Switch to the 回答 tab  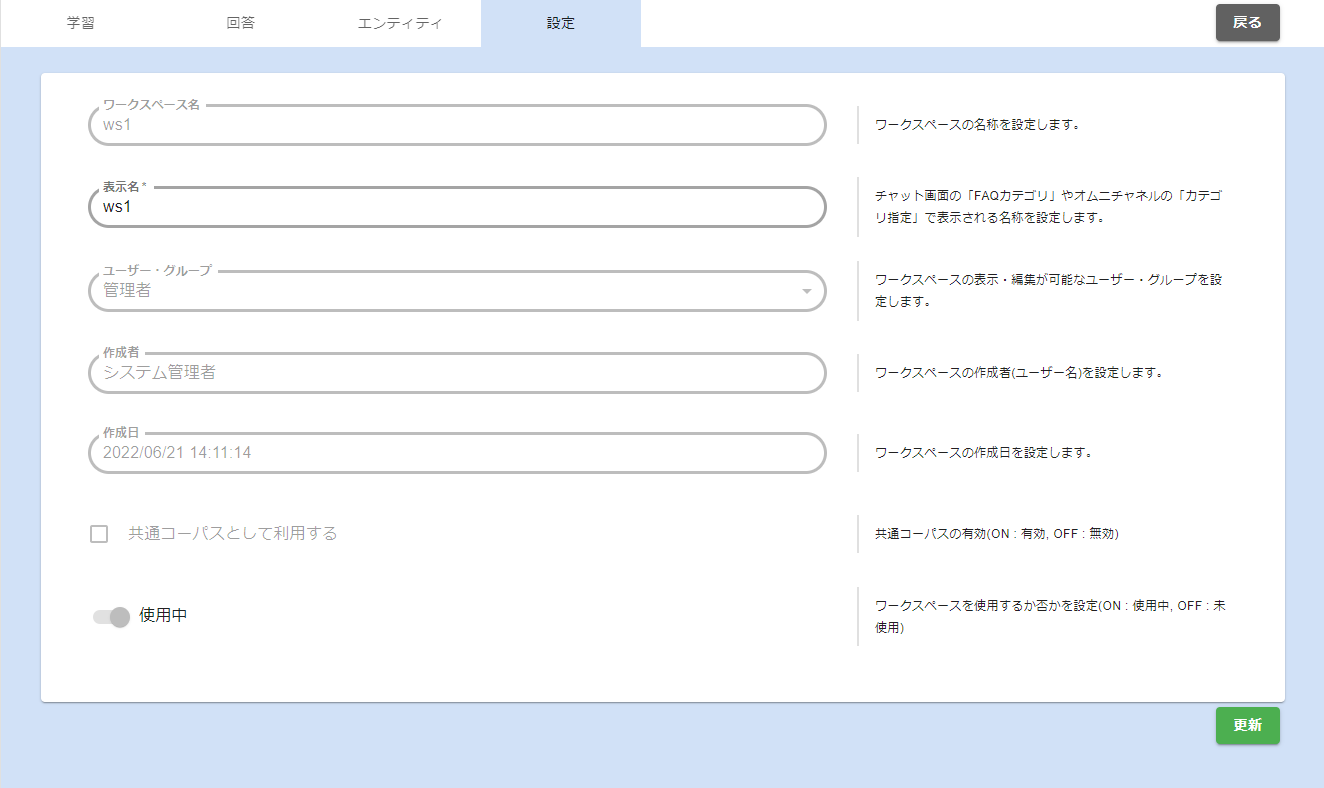[x=240, y=23]
